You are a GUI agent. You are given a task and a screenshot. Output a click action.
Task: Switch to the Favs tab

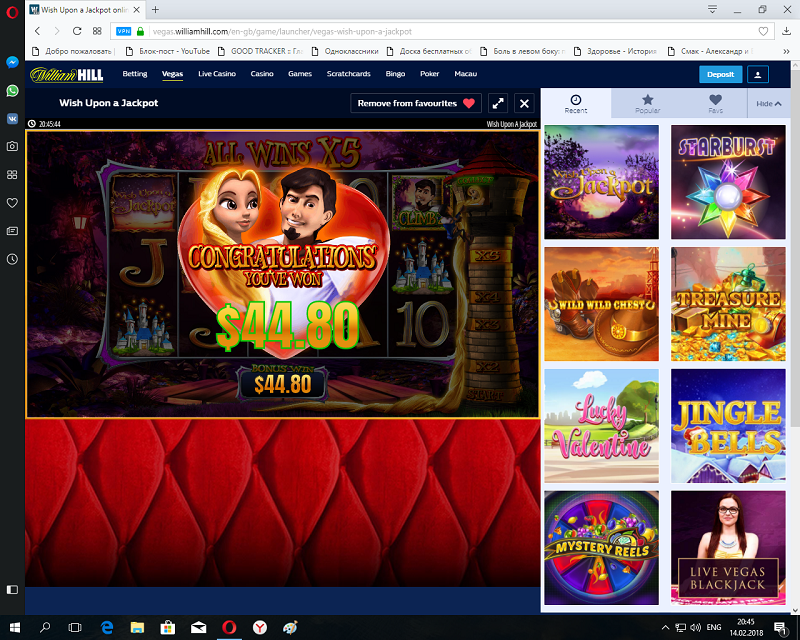tap(715, 104)
